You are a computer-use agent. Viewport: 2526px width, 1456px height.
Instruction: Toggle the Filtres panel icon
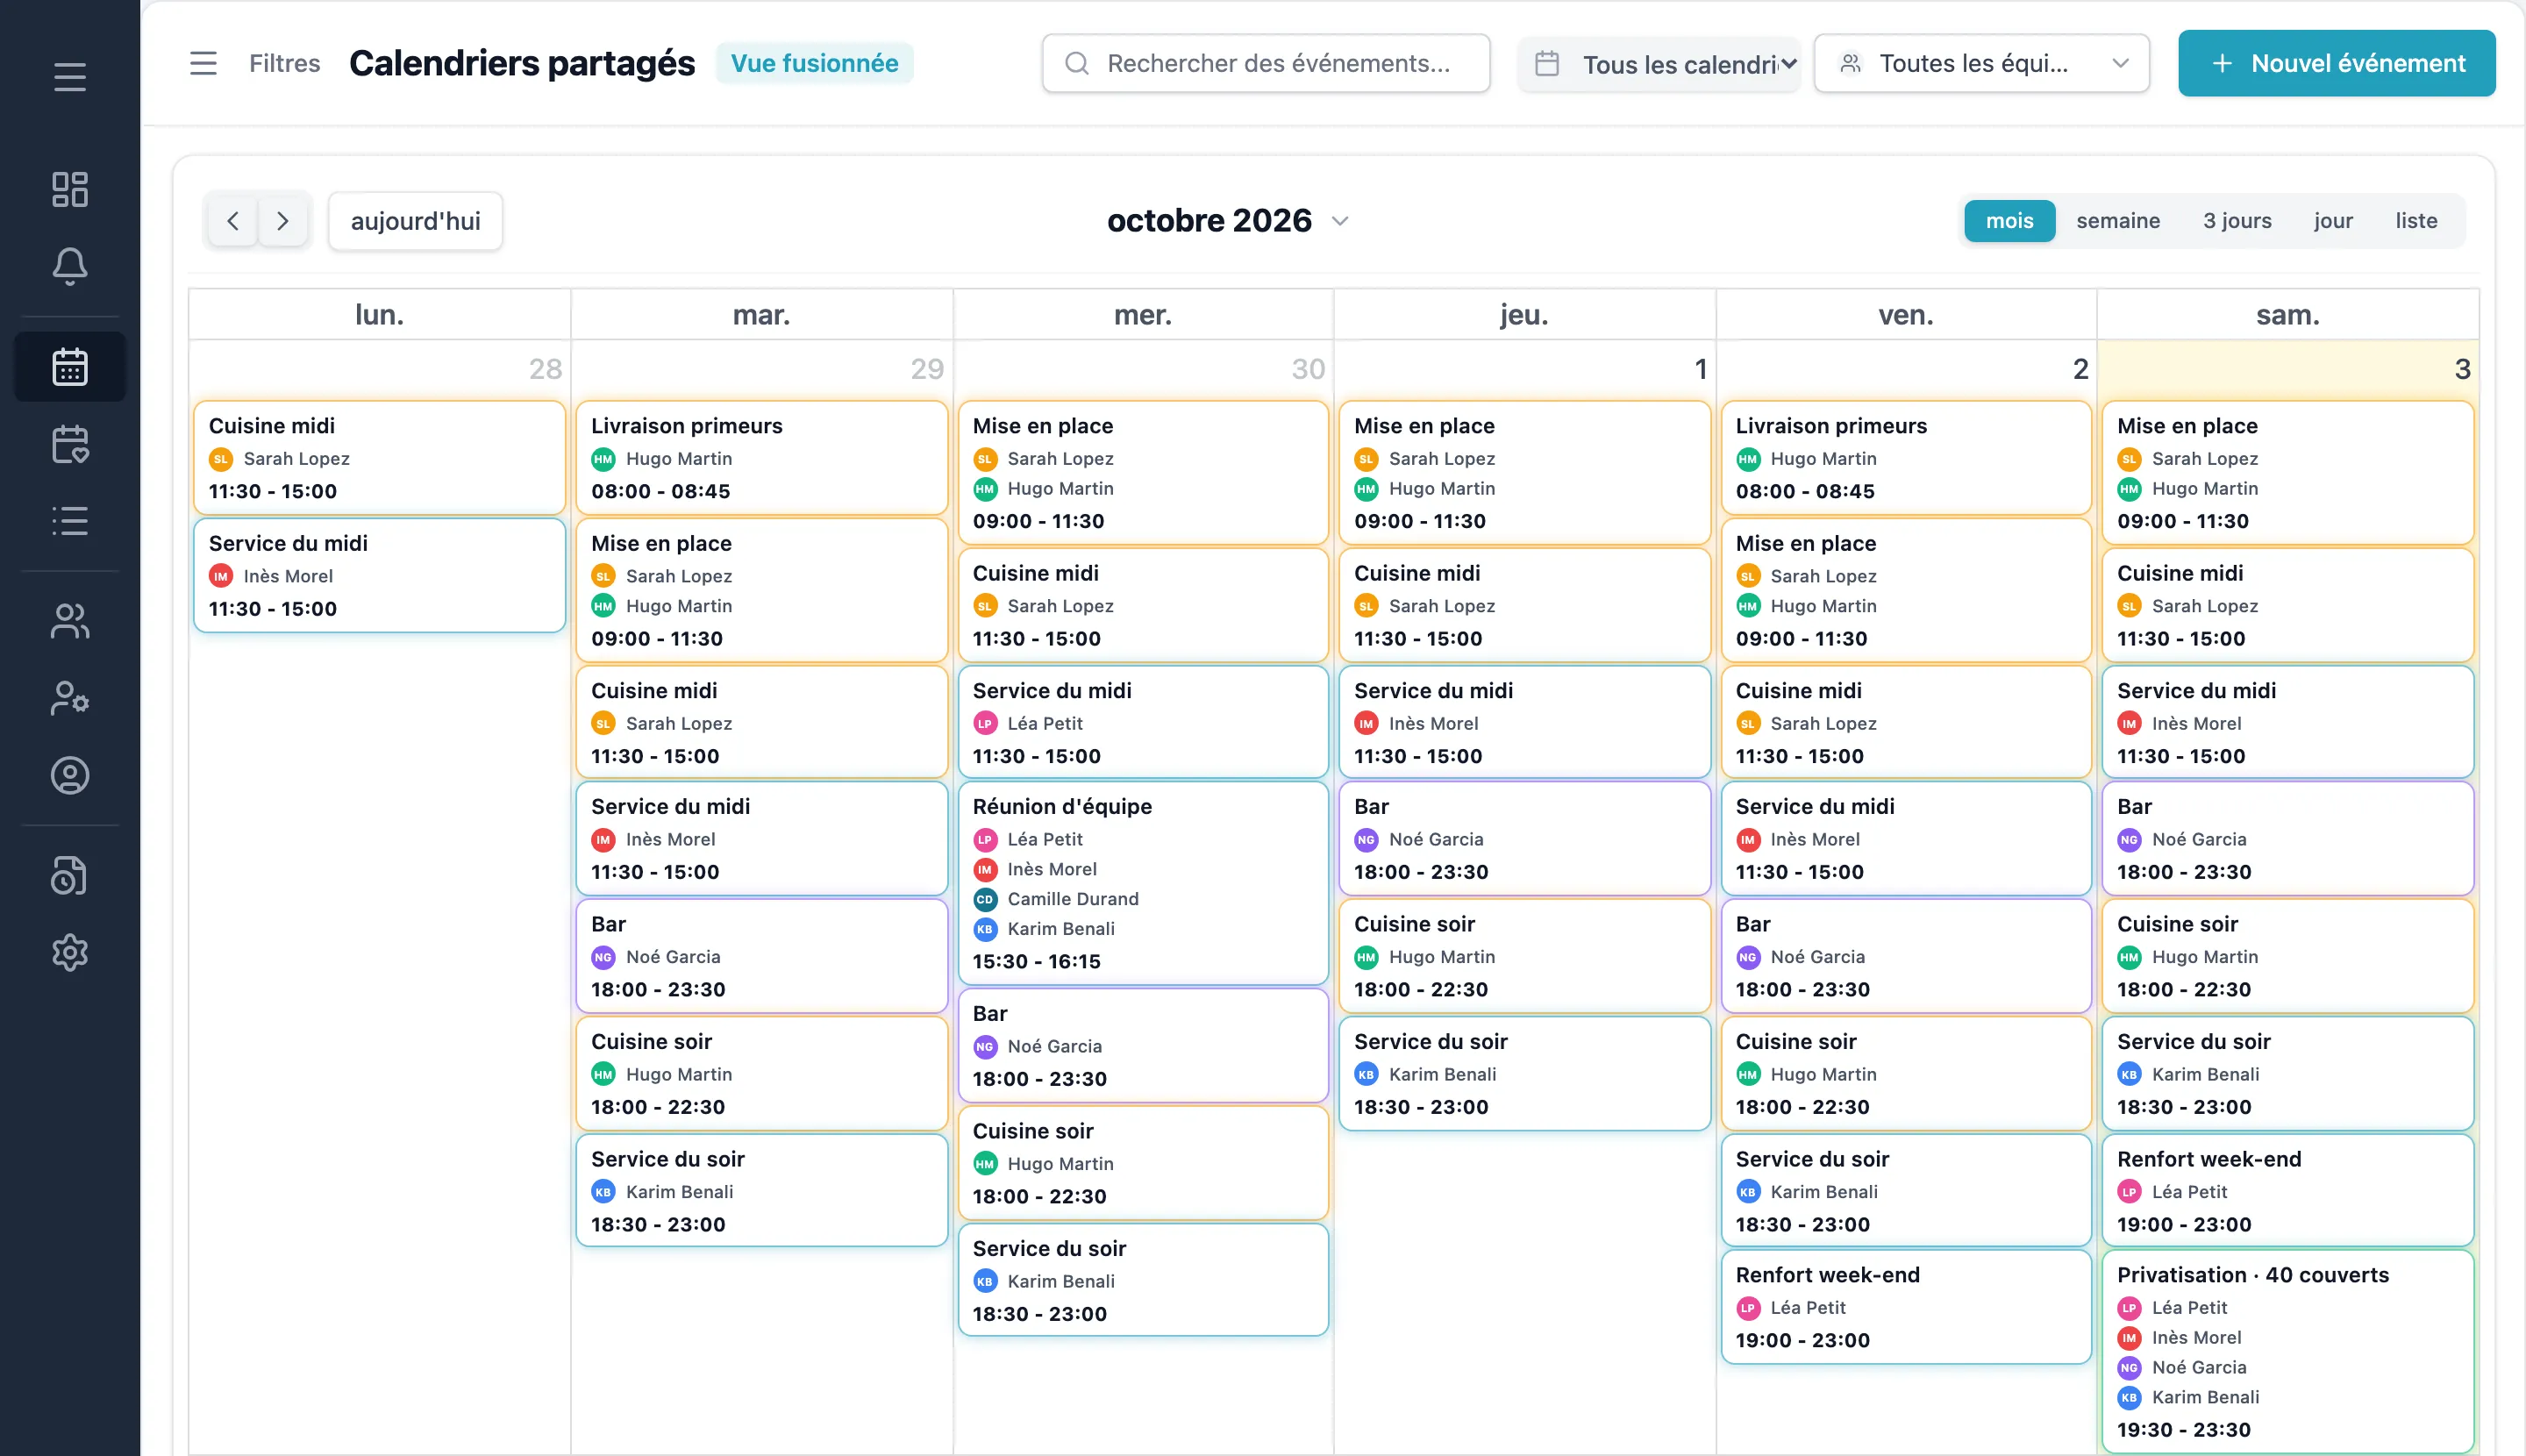pyautogui.click(x=203, y=63)
